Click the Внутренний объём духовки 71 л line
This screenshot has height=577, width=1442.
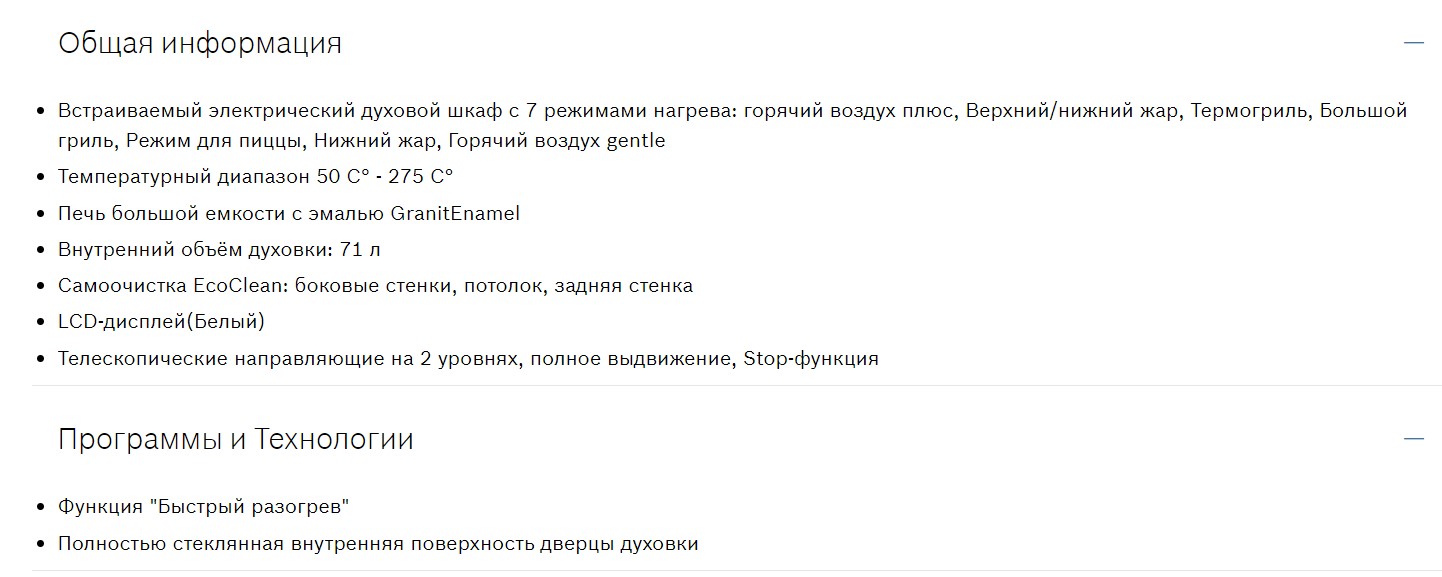219,250
